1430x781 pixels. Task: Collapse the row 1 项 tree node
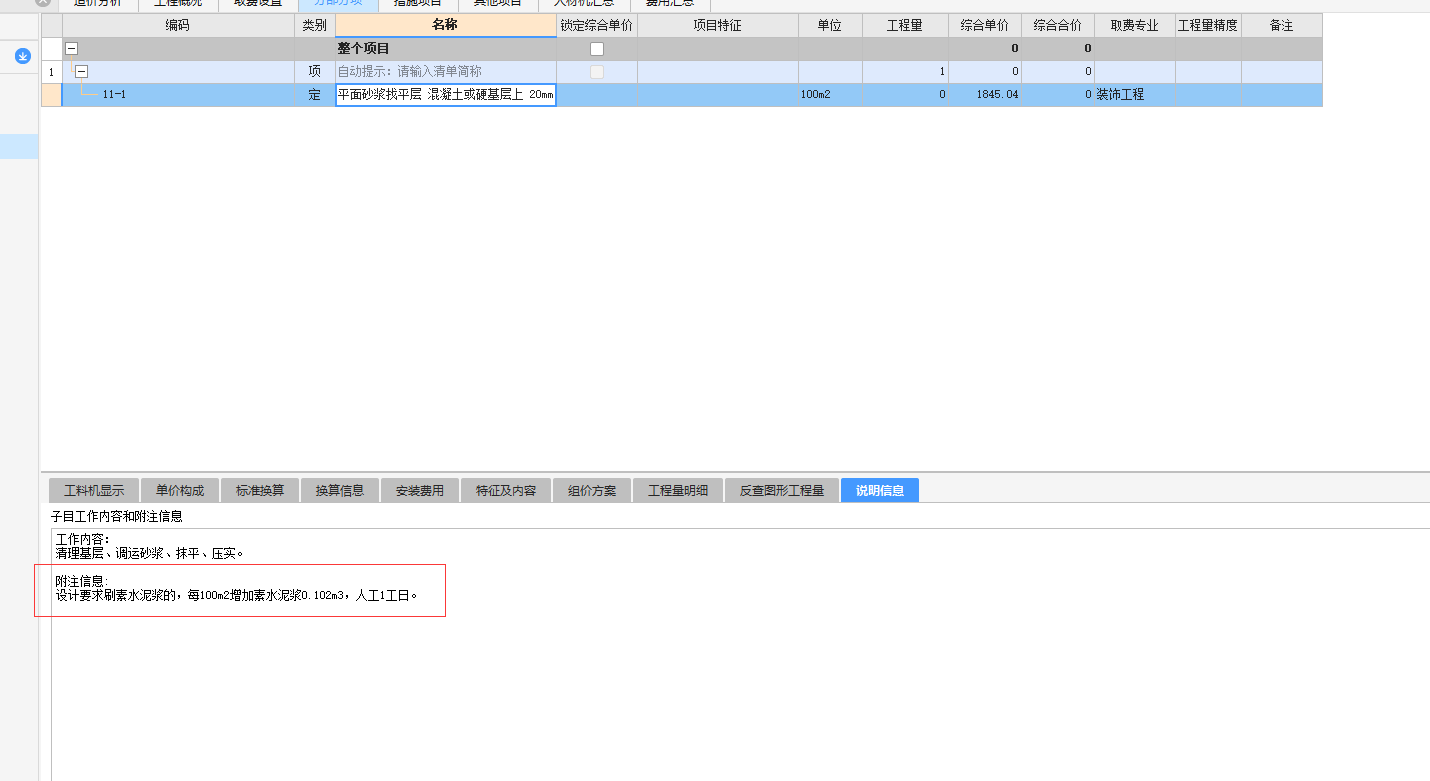coord(82,72)
